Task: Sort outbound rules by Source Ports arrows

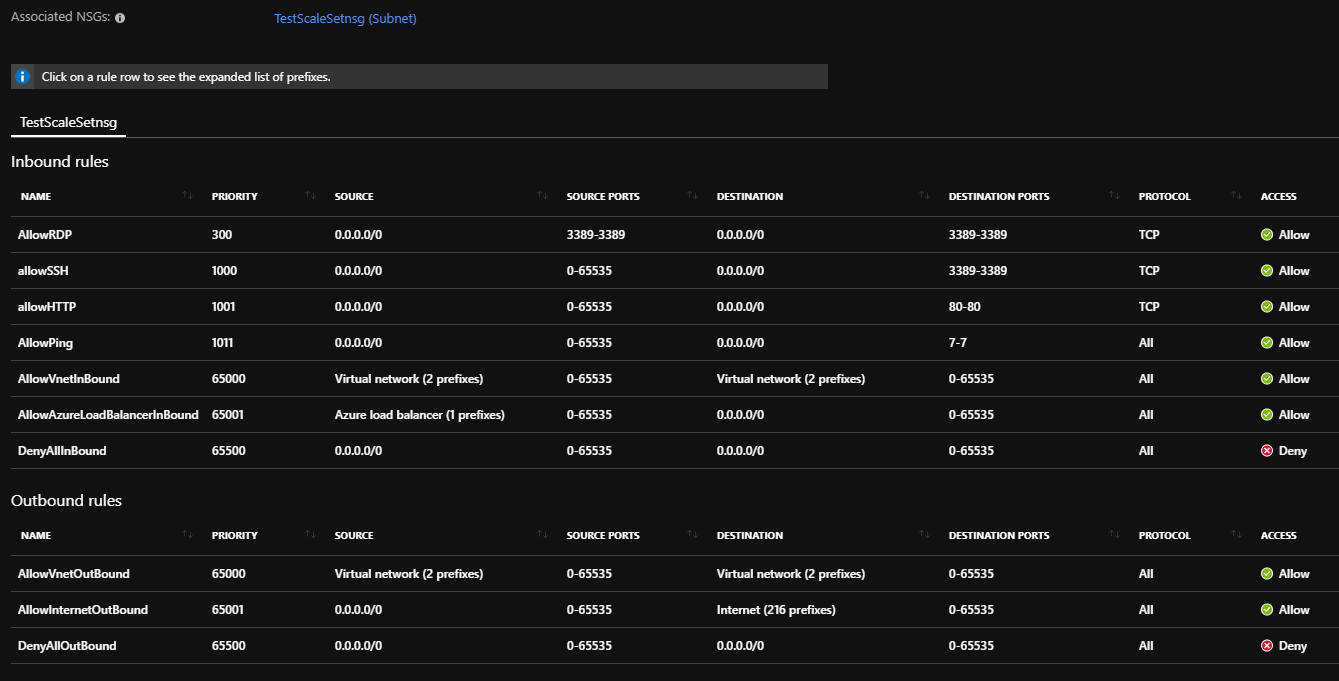Action: pyautogui.click(x=692, y=535)
